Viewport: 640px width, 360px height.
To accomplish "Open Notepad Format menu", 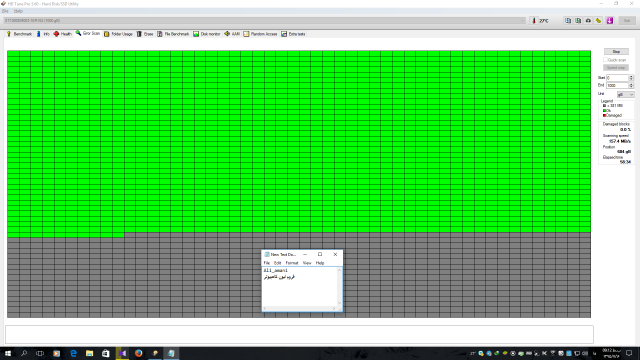I will [x=292, y=263].
